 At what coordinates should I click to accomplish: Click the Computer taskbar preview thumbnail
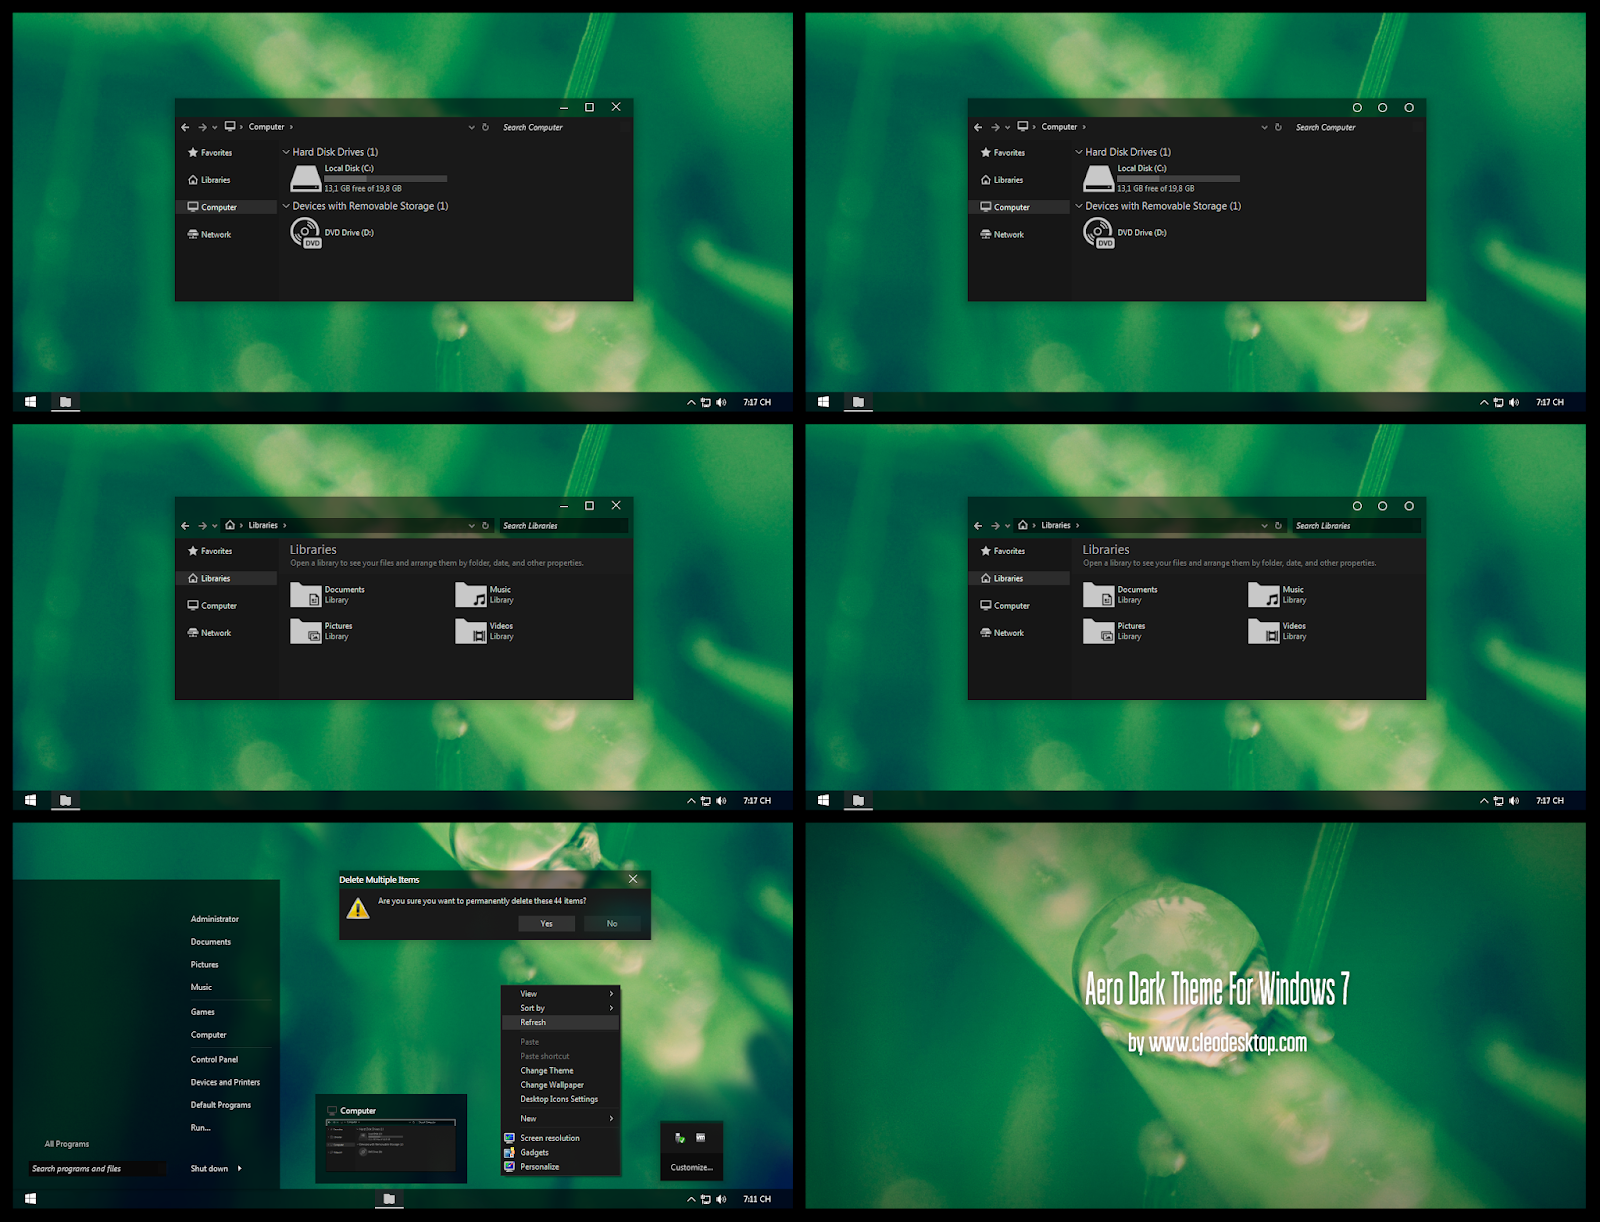391,1138
